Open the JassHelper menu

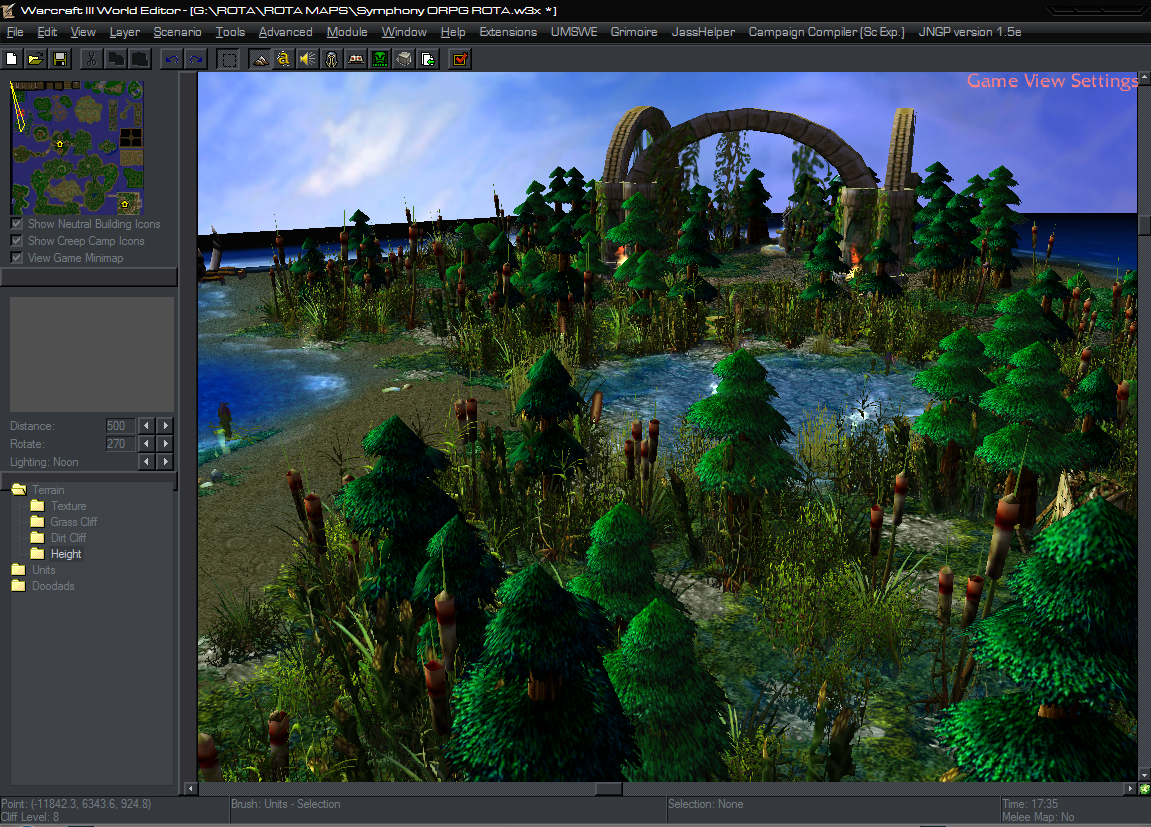pos(703,32)
